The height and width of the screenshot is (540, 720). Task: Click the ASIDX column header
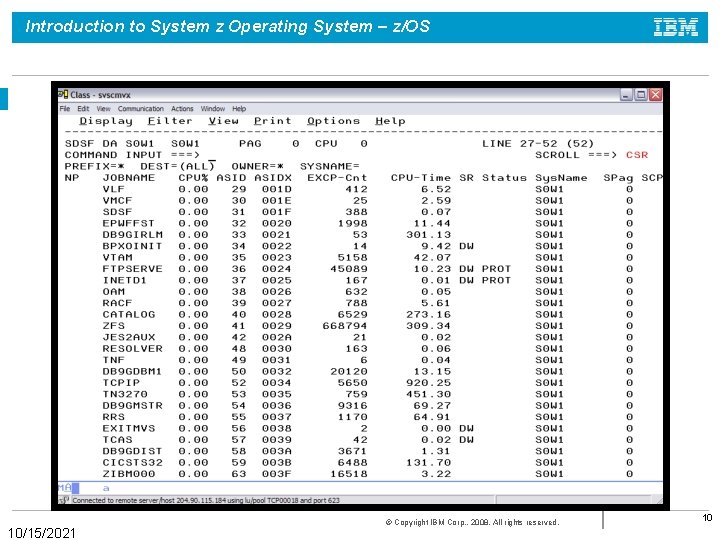[273, 178]
